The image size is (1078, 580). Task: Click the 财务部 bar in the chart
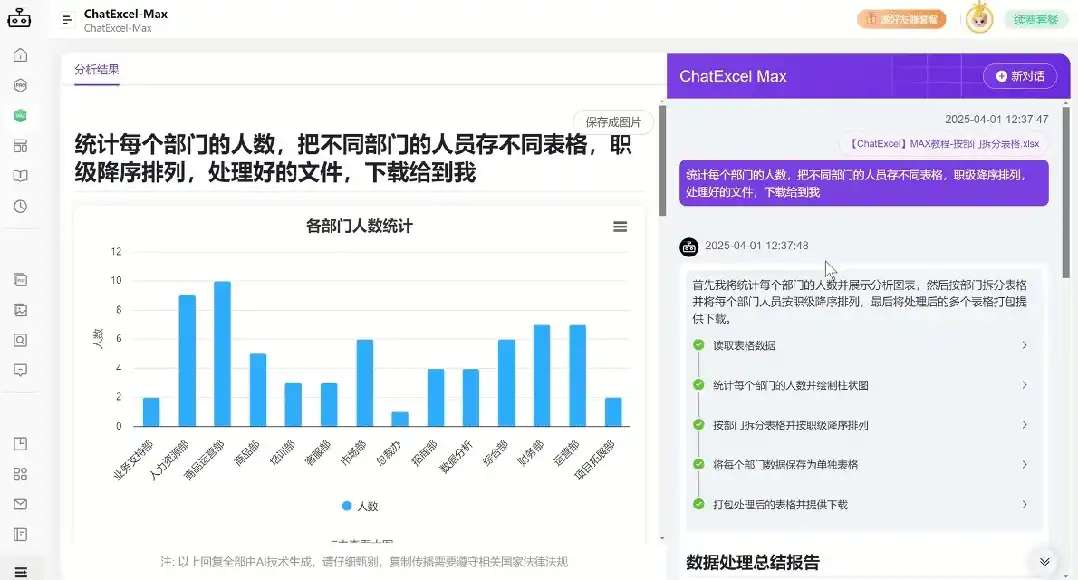tap(542, 376)
